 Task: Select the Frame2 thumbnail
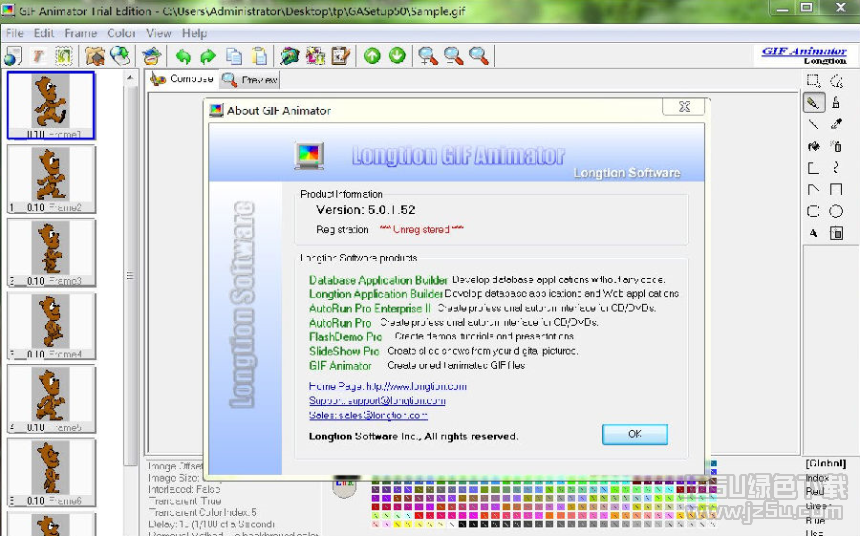tap(51, 178)
